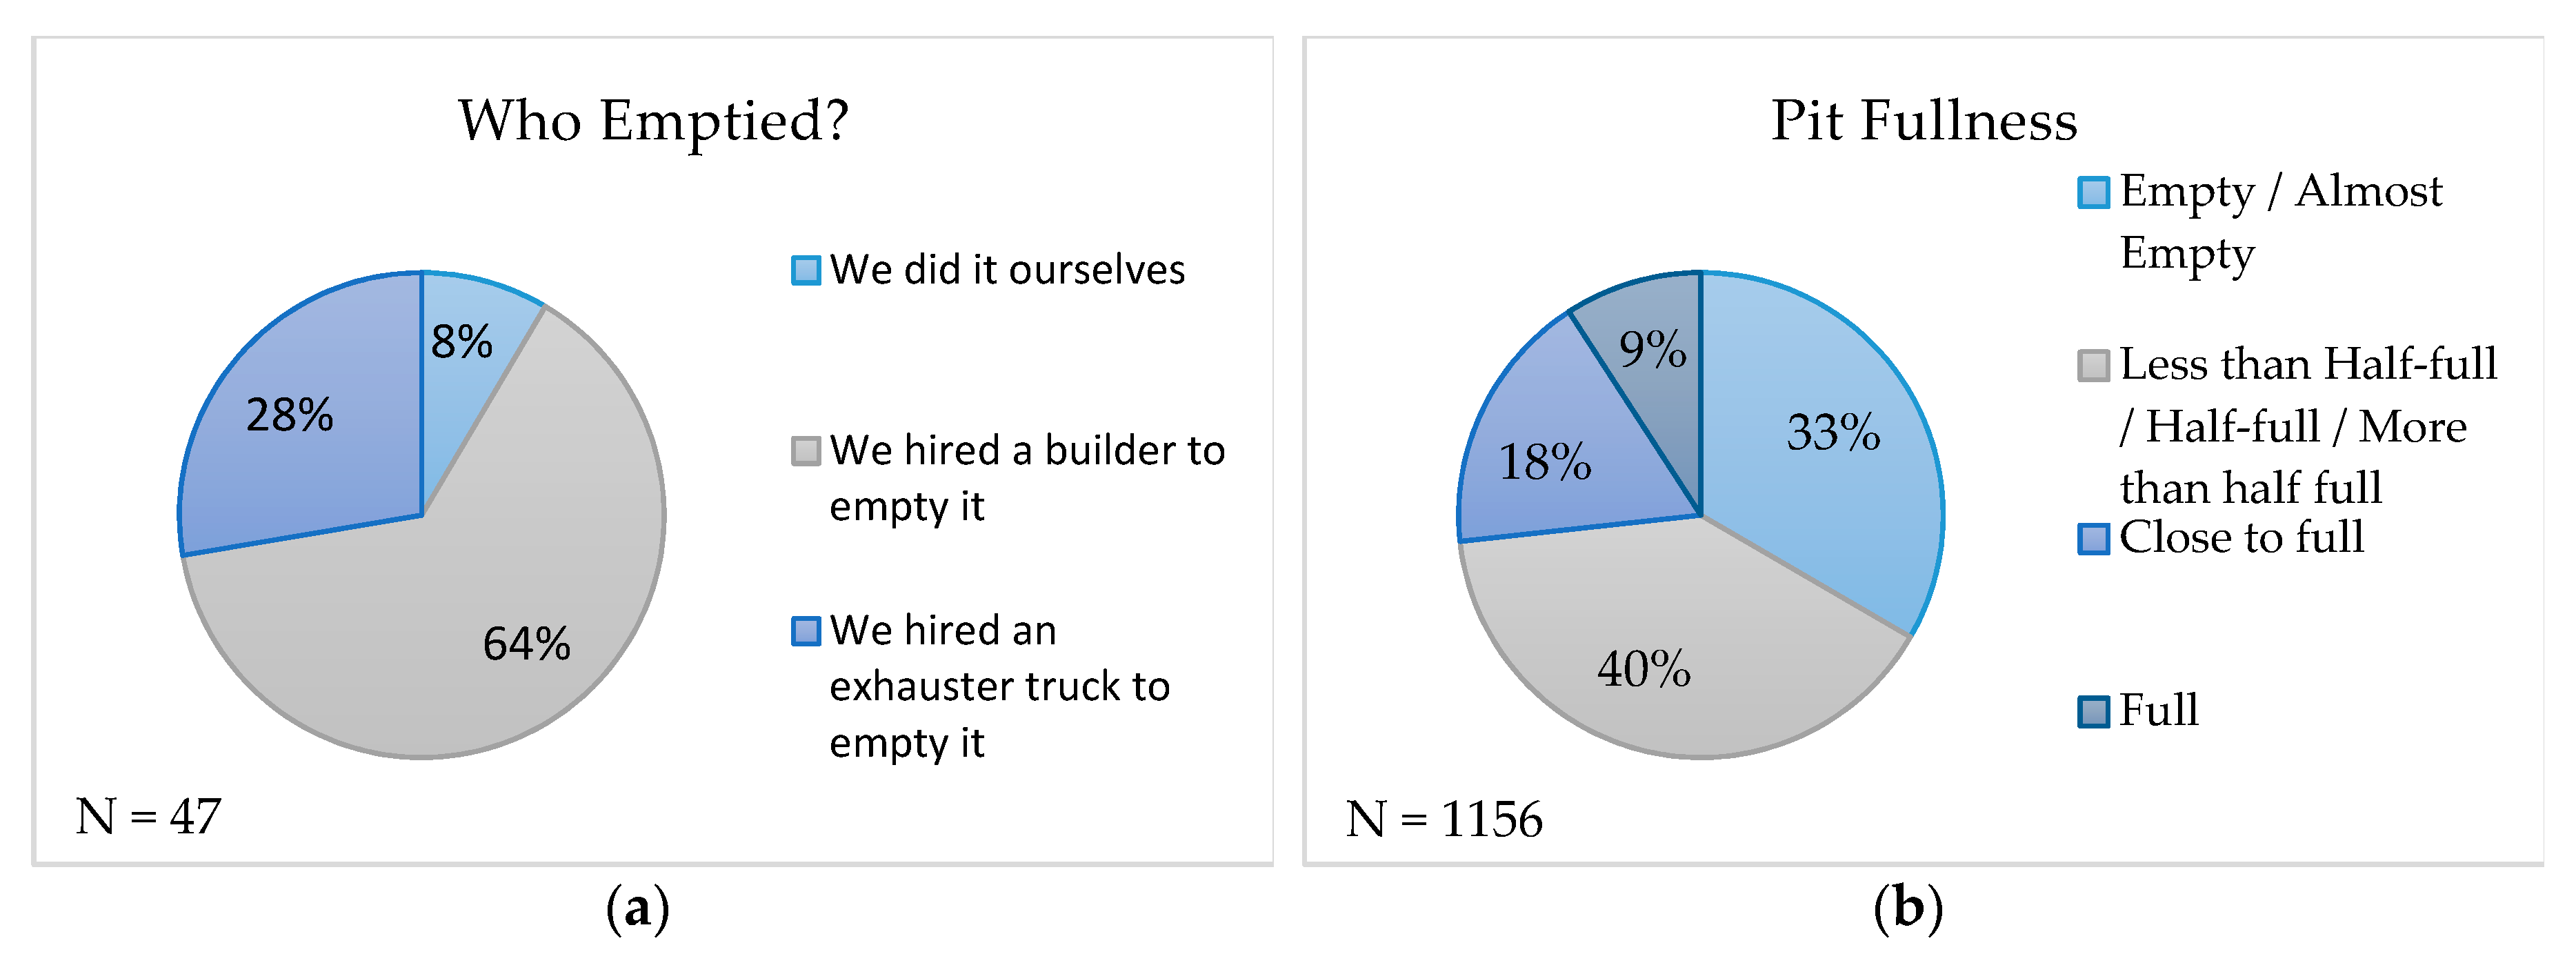The image size is (2576, 972).
Task: Click the 'Pit Fullness' chart title
Action: (x=1923, y=121)
